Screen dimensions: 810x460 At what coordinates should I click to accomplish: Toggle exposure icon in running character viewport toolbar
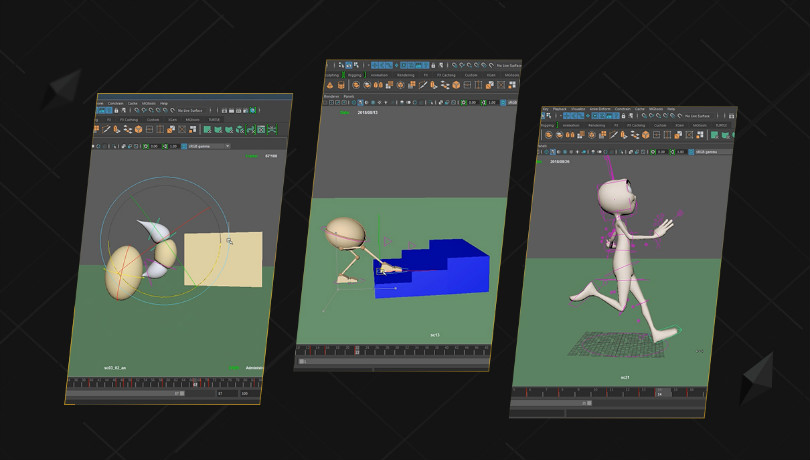pos(653,152)
